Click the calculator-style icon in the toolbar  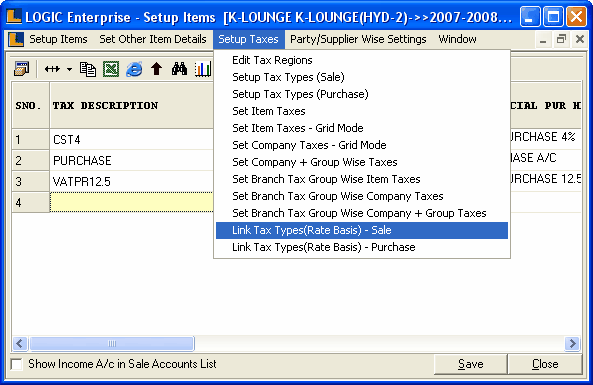[x=22, y=69]
